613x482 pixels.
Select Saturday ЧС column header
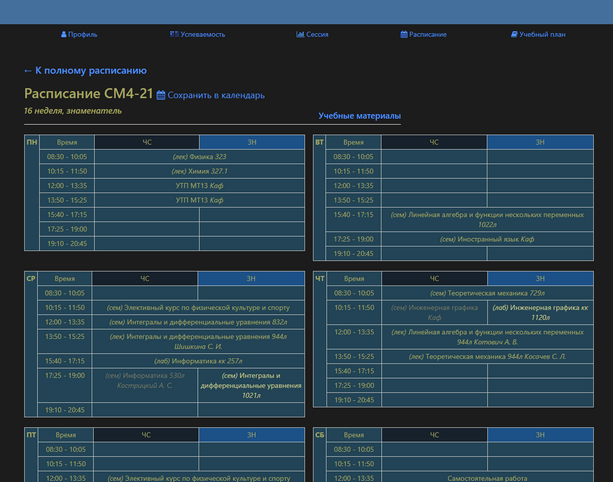tap(434, 435)
